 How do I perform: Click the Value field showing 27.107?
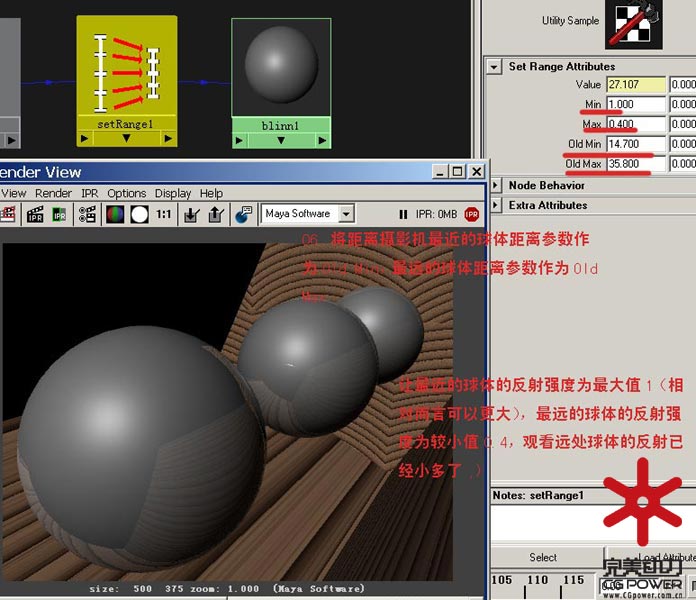636,84
